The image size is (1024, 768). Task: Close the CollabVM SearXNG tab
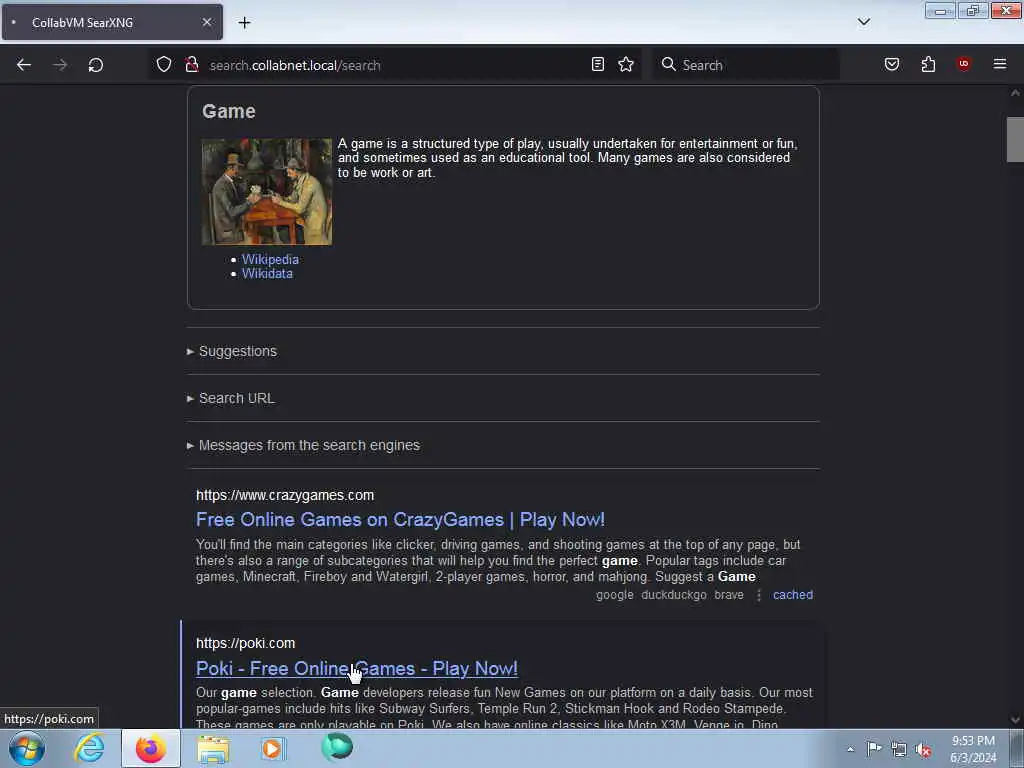[206, 22]
